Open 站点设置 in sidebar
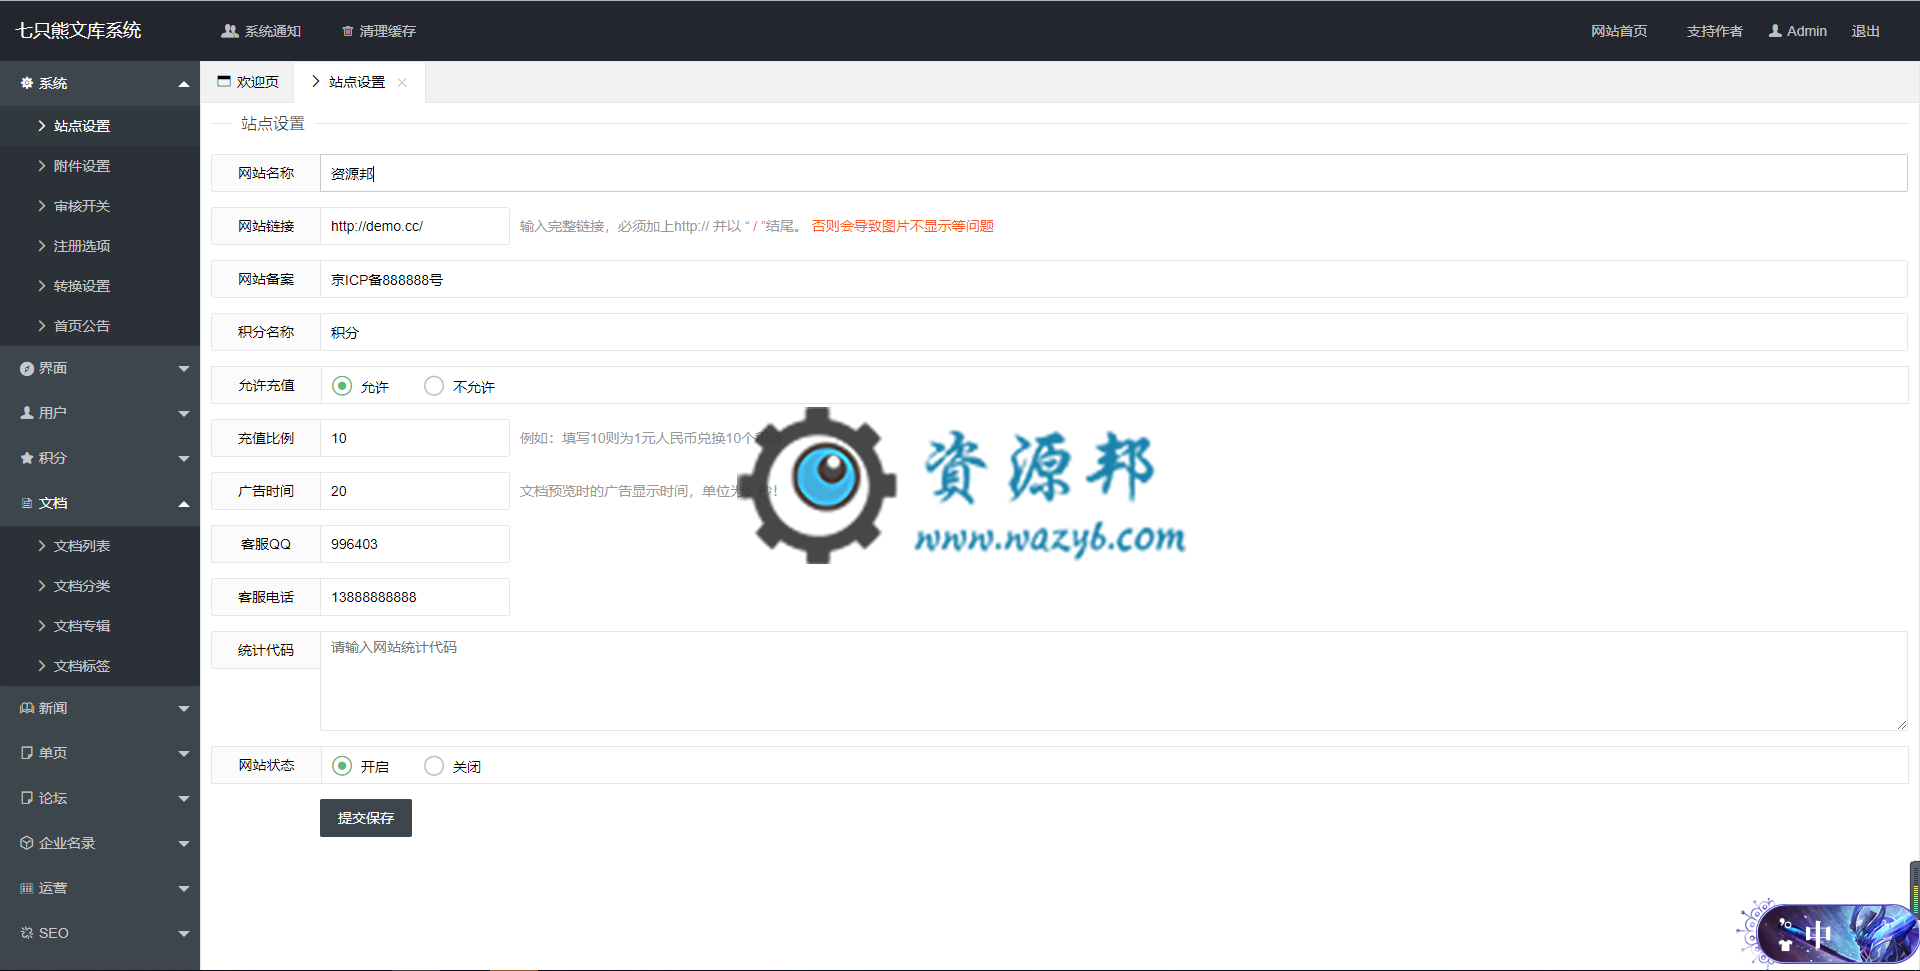This screenshot has height=971, width=1920. (x=100, y=126)
